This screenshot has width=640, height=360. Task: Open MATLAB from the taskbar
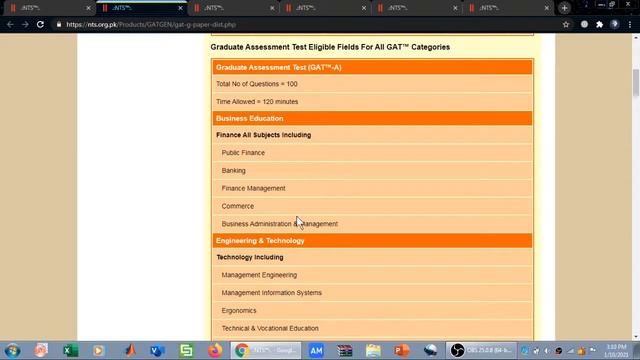130,351
